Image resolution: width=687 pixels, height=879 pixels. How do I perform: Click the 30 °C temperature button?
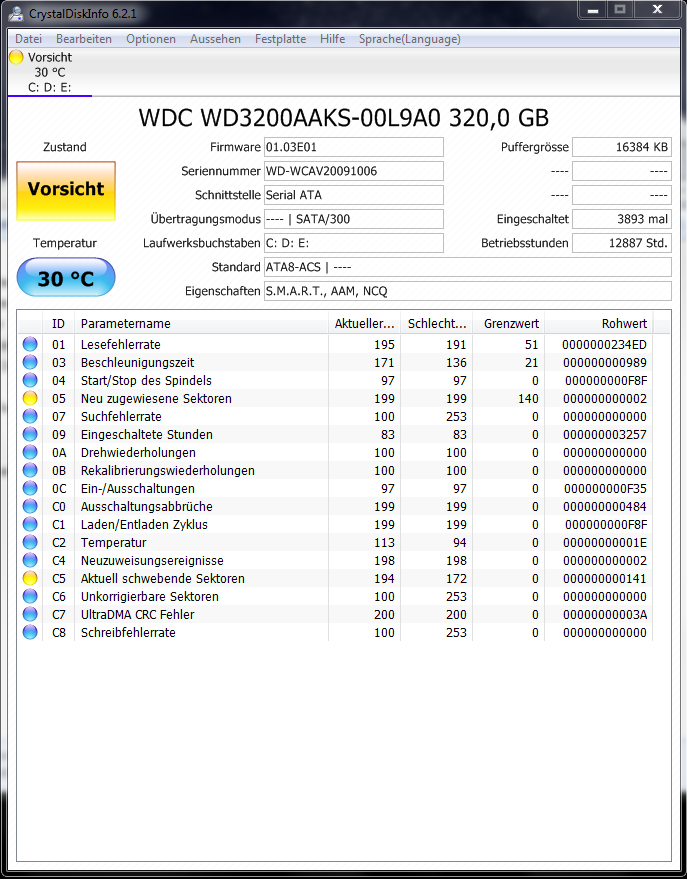coord(66,277)
